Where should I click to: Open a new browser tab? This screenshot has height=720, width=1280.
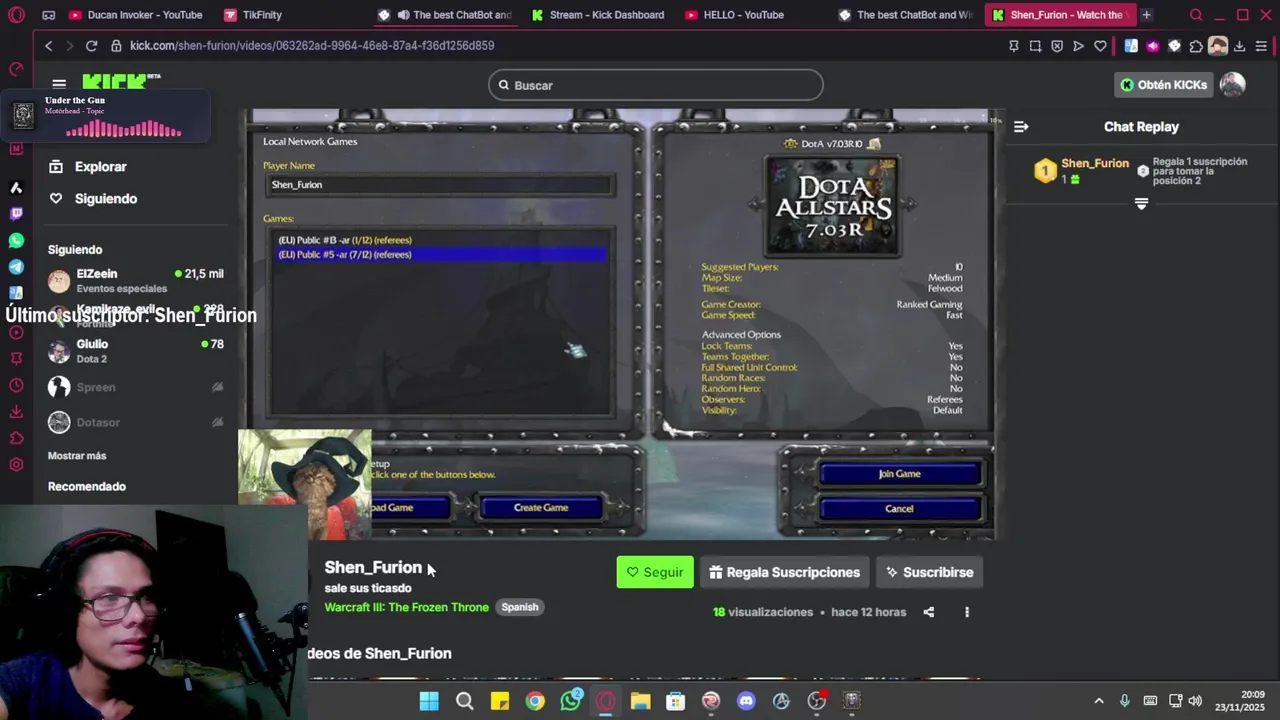click(1146, 15)
